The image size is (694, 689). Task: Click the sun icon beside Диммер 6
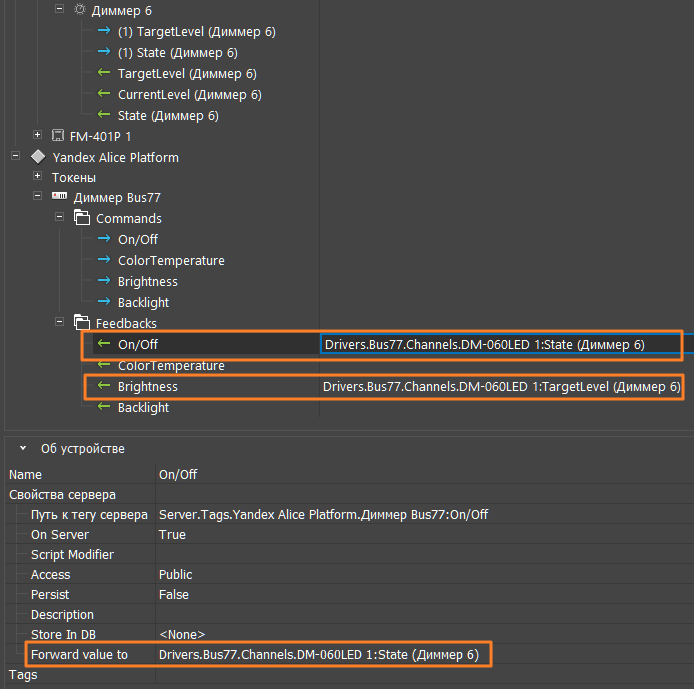[x=80, y=10]
